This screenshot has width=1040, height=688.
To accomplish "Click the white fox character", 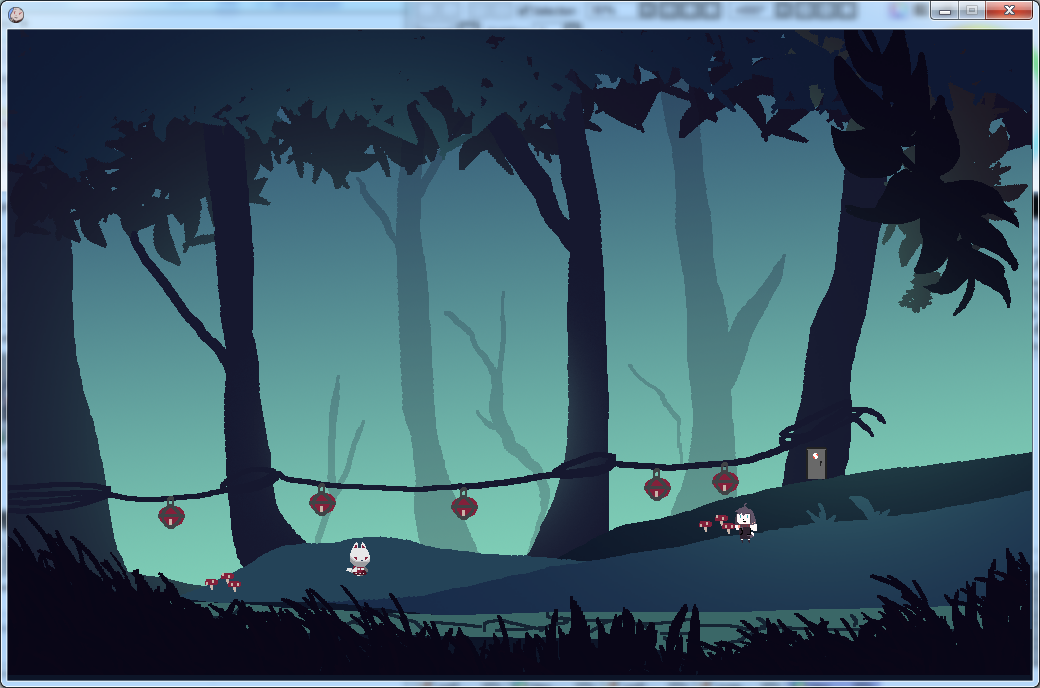I will 359,559.
